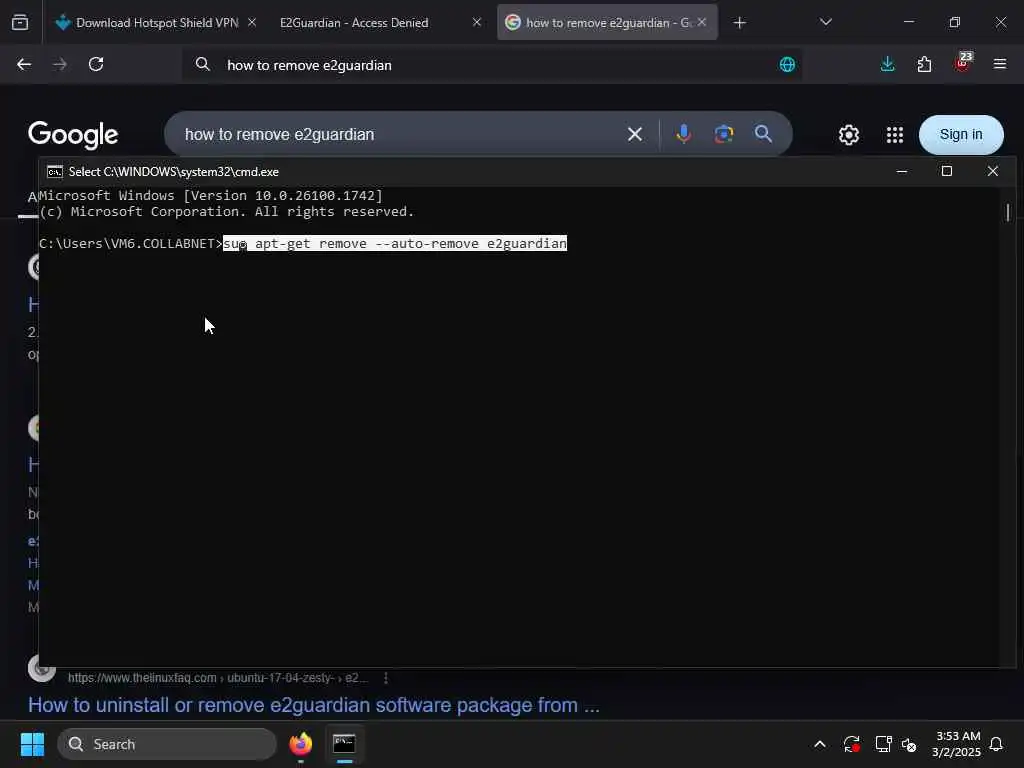Search by image with Google Lens

point(724,134)
